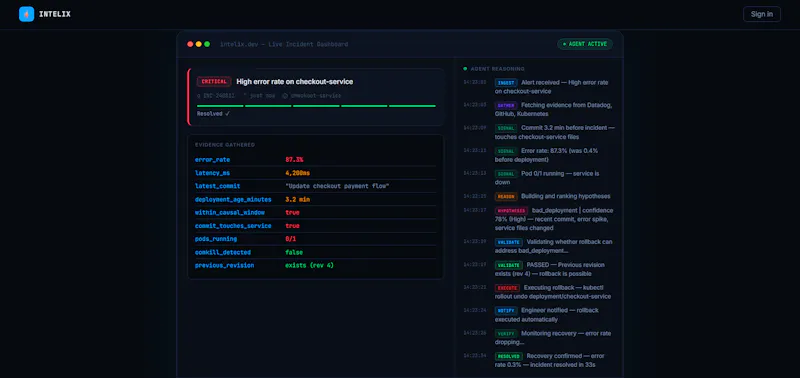The height and width of the screenshot is (378, 800).
Task: Click the last green progress segment
Action: 412,106
